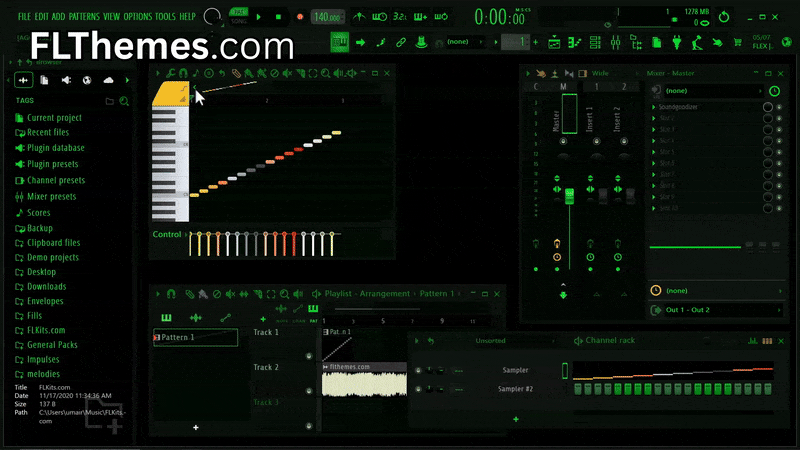Click the playlist magnet snap icon

(171, 294)
